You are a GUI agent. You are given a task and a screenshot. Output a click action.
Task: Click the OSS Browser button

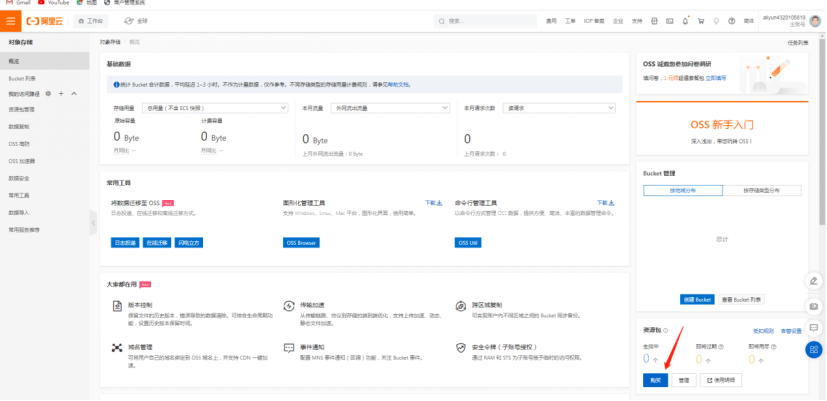[301, 243]
